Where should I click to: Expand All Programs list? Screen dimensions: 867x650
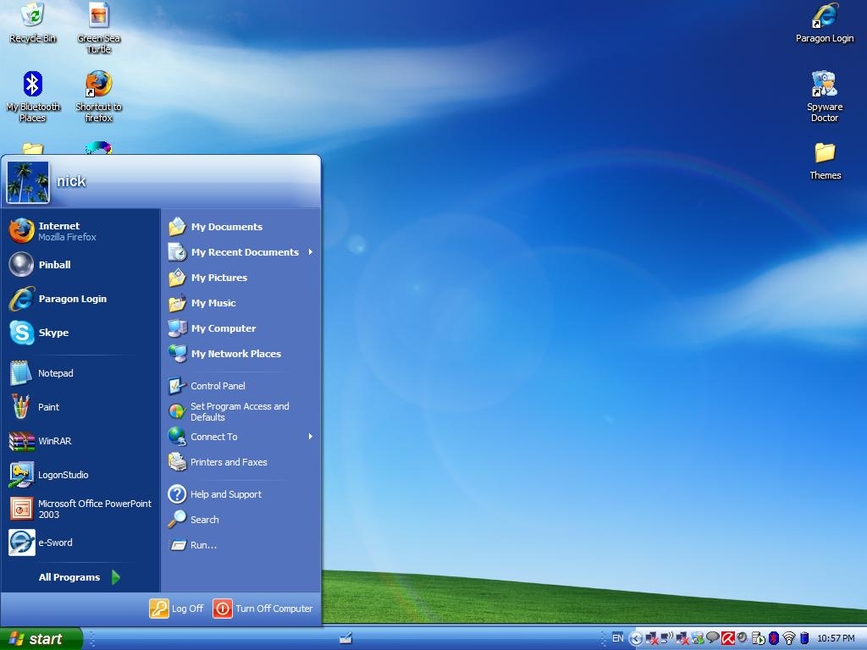pyautogui.click(x=80, y=577)
